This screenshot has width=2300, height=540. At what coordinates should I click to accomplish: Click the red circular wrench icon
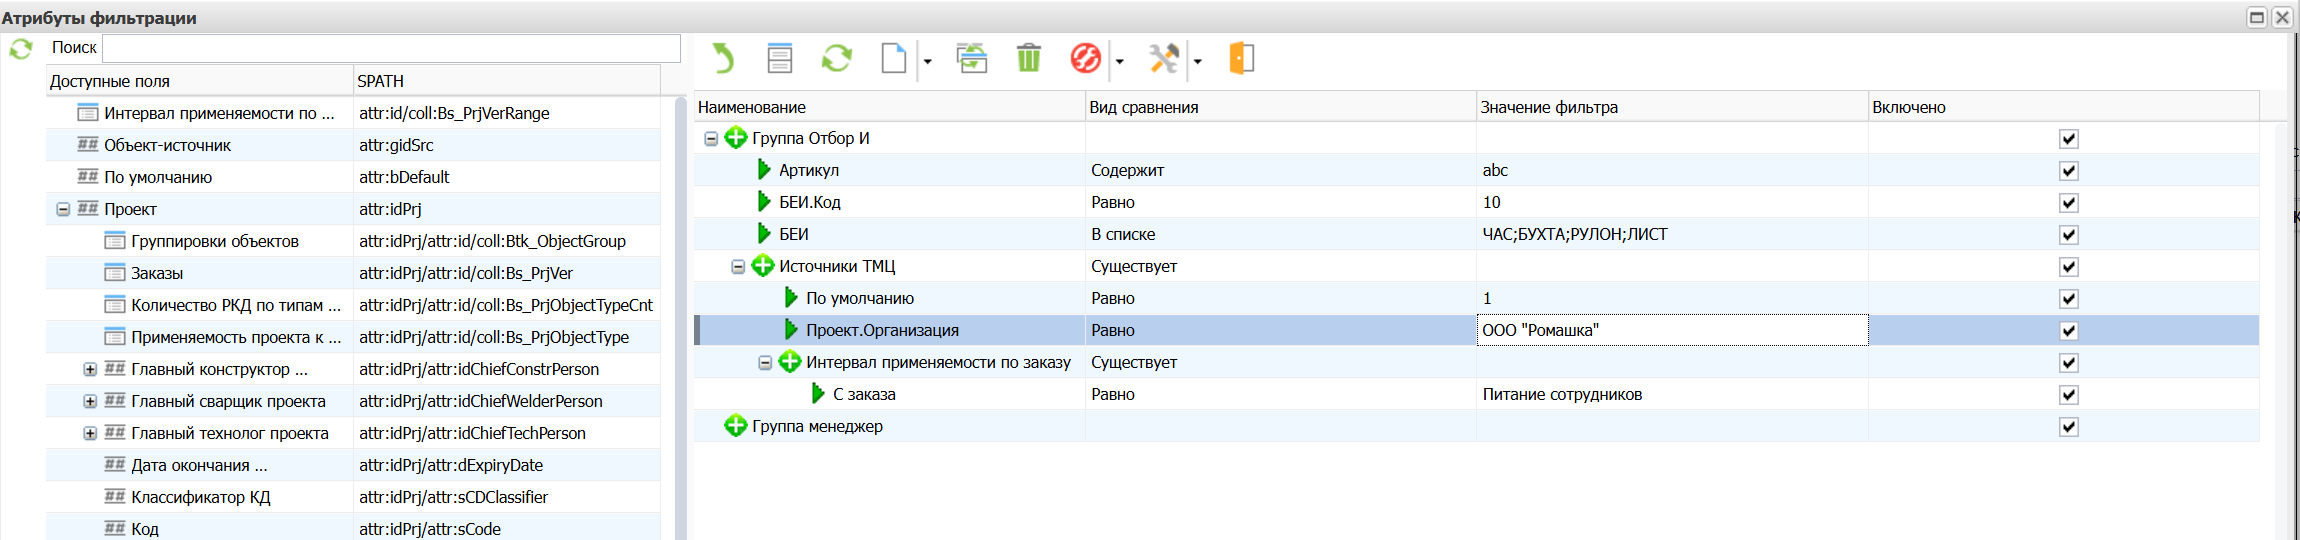tap(1085, 59)
